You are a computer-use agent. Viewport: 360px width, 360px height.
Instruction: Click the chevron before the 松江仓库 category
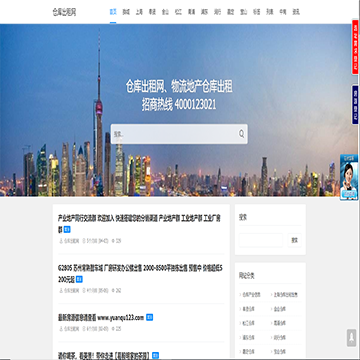pyautogui.click(x=240, y=323)
